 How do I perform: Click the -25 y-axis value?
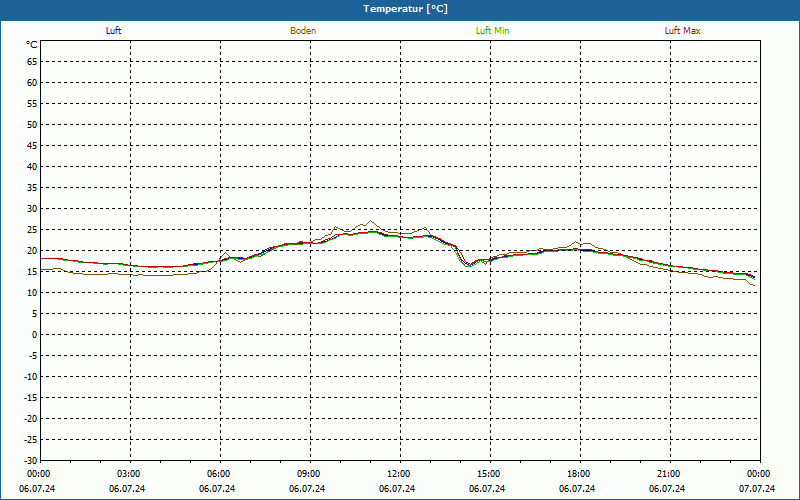pyautogui.click(x=31, y=440)
